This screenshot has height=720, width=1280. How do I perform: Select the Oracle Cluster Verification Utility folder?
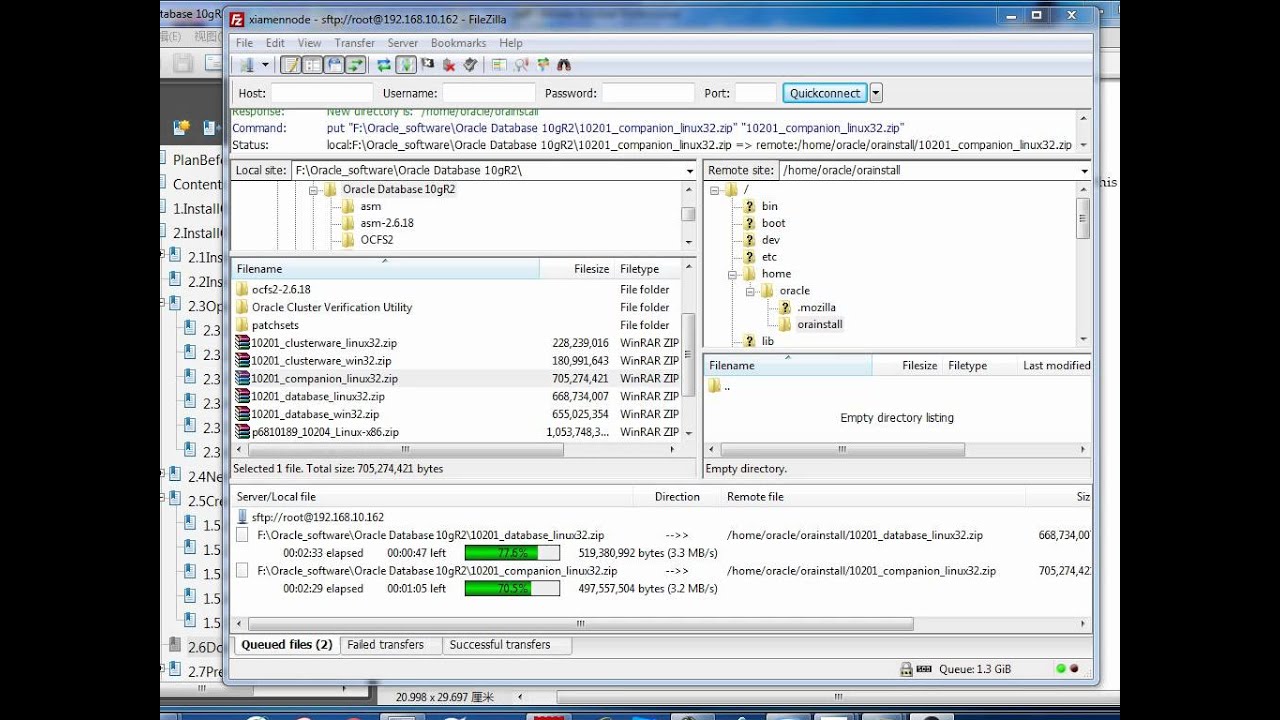pyautogui.click(x=331, y=307)
